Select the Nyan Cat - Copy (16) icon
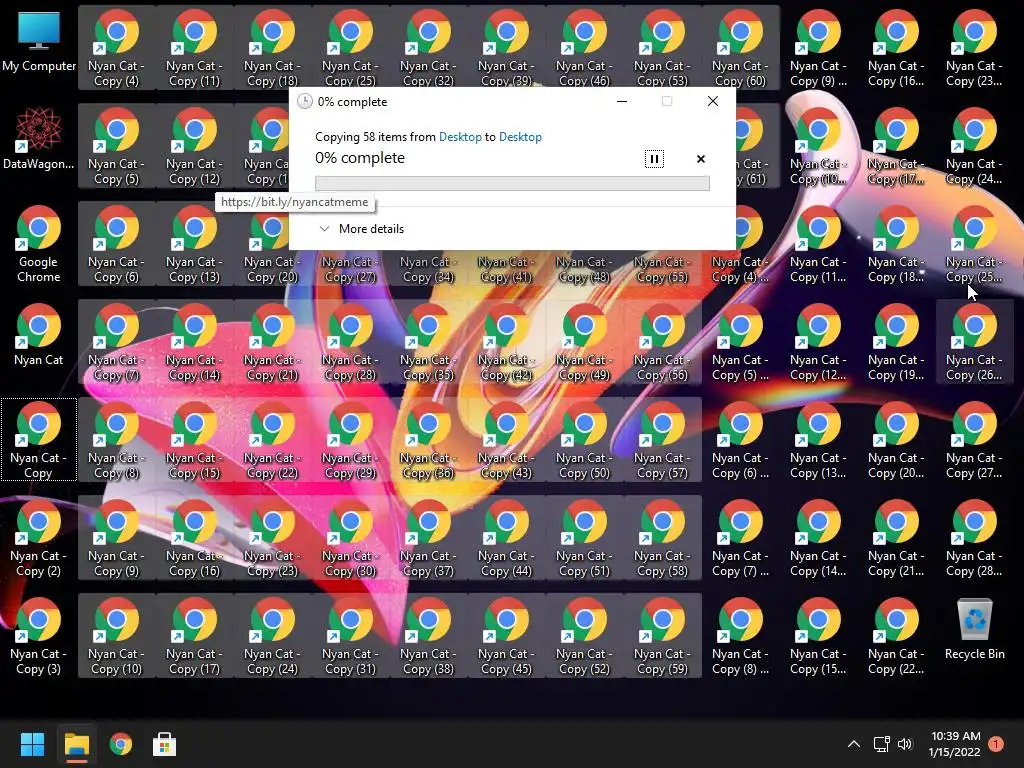1024x768 pixels. tap(194, 537)
